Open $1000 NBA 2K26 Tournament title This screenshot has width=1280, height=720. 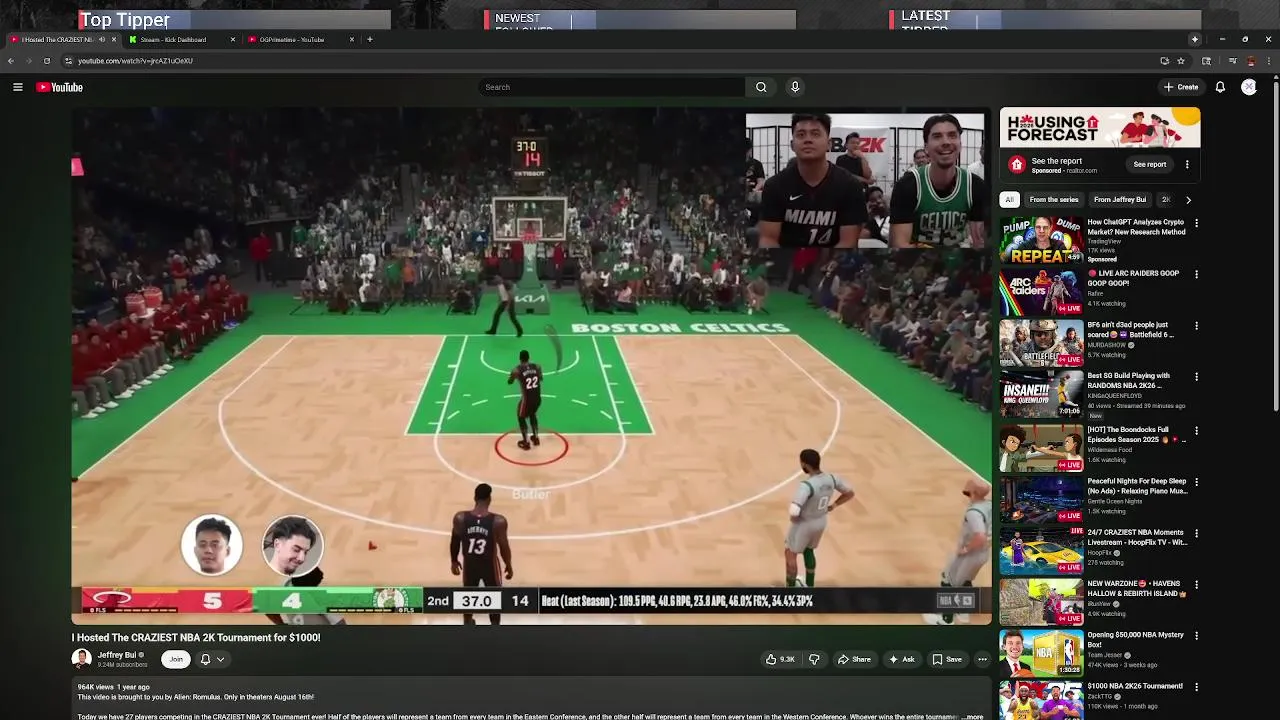pyautogui.click(x=1135, y=686)
